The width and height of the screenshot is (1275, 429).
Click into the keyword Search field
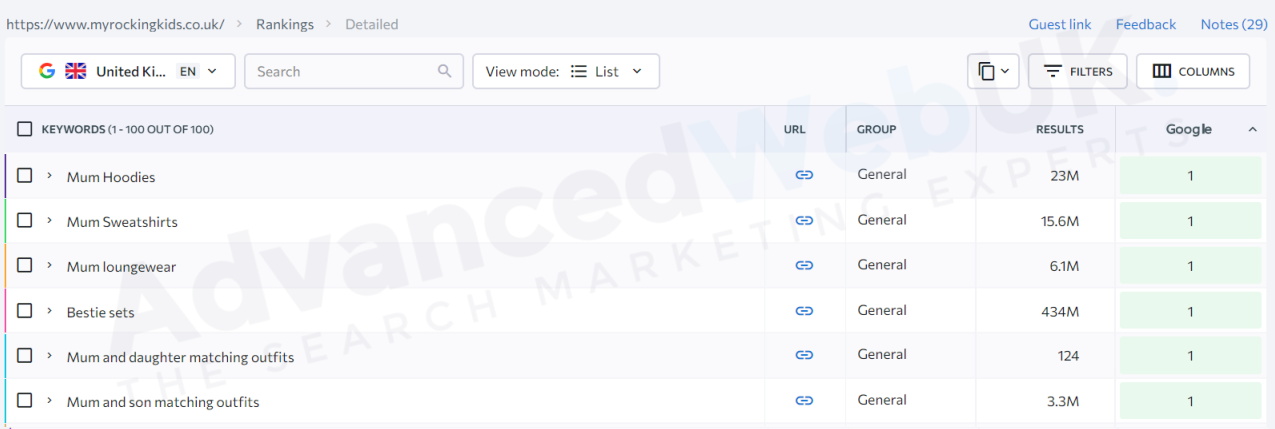340,71
